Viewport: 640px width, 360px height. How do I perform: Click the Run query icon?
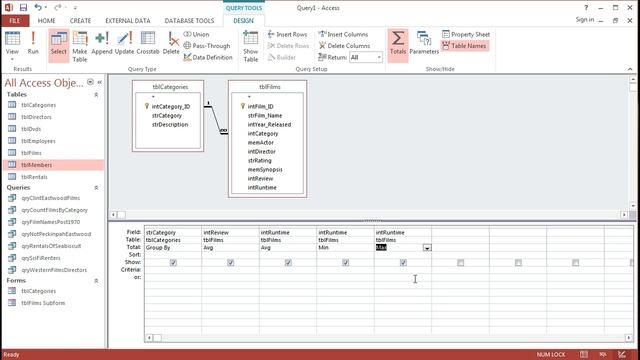pos(33,43)
